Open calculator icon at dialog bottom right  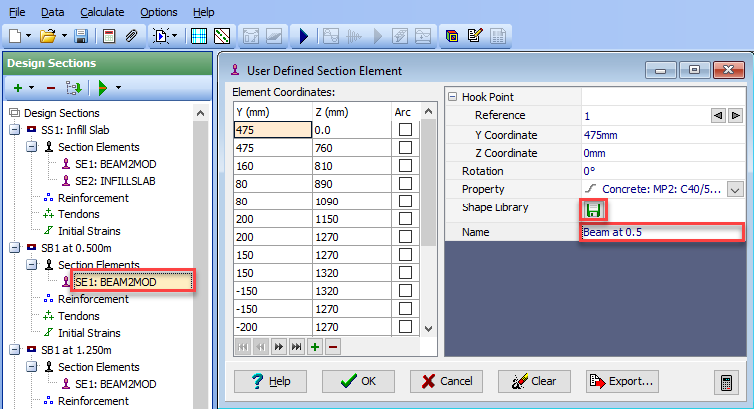pyautogui.click(x=726, y=383)
